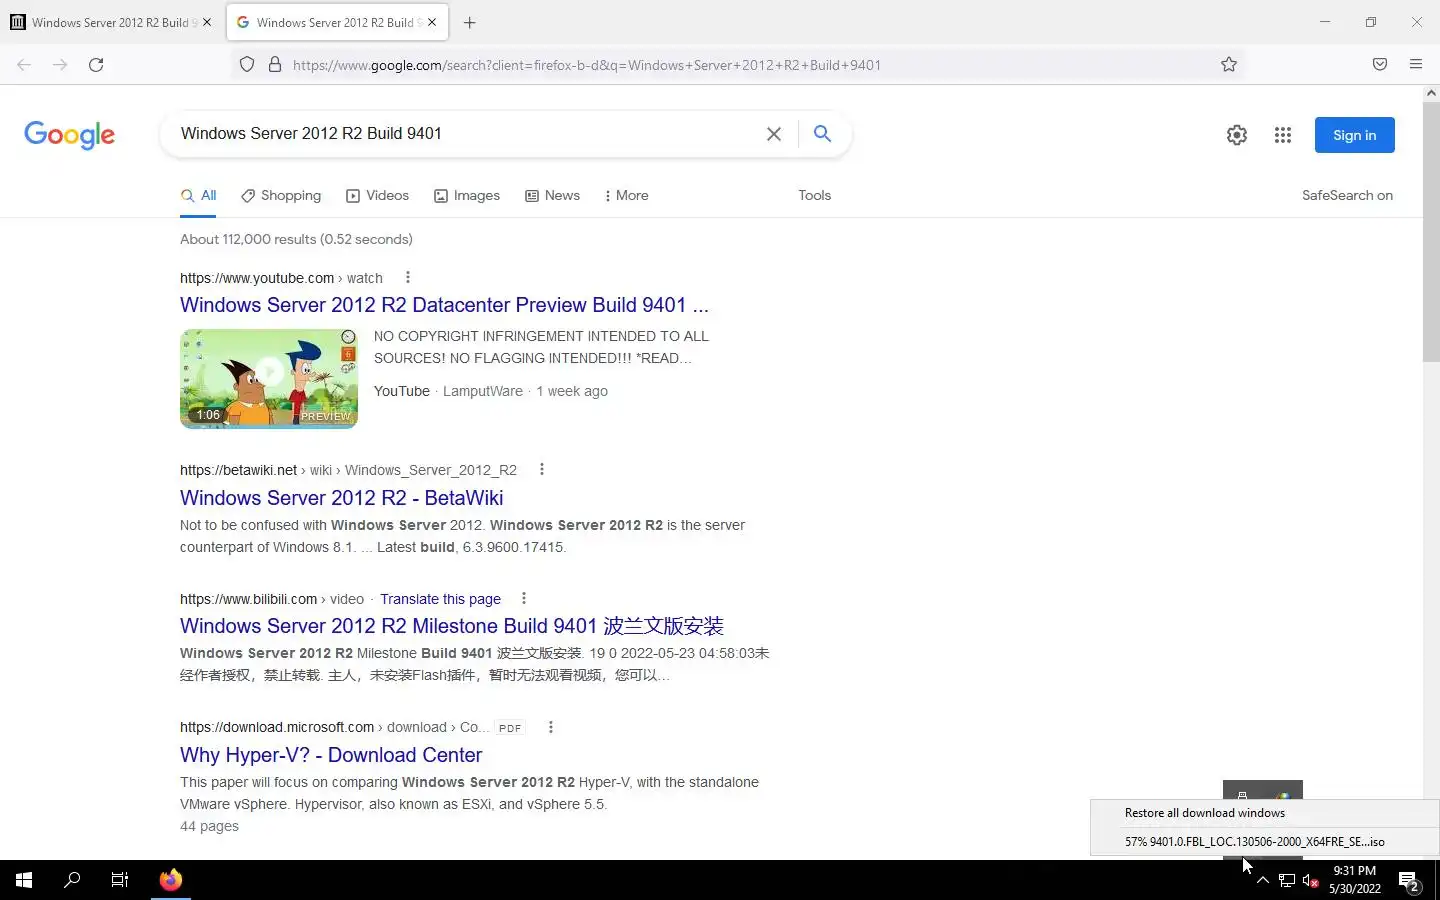Viewport: 1440px width, 900px height.
Task: Open the Firefox application menu
Action: [x=1416, y=65]
